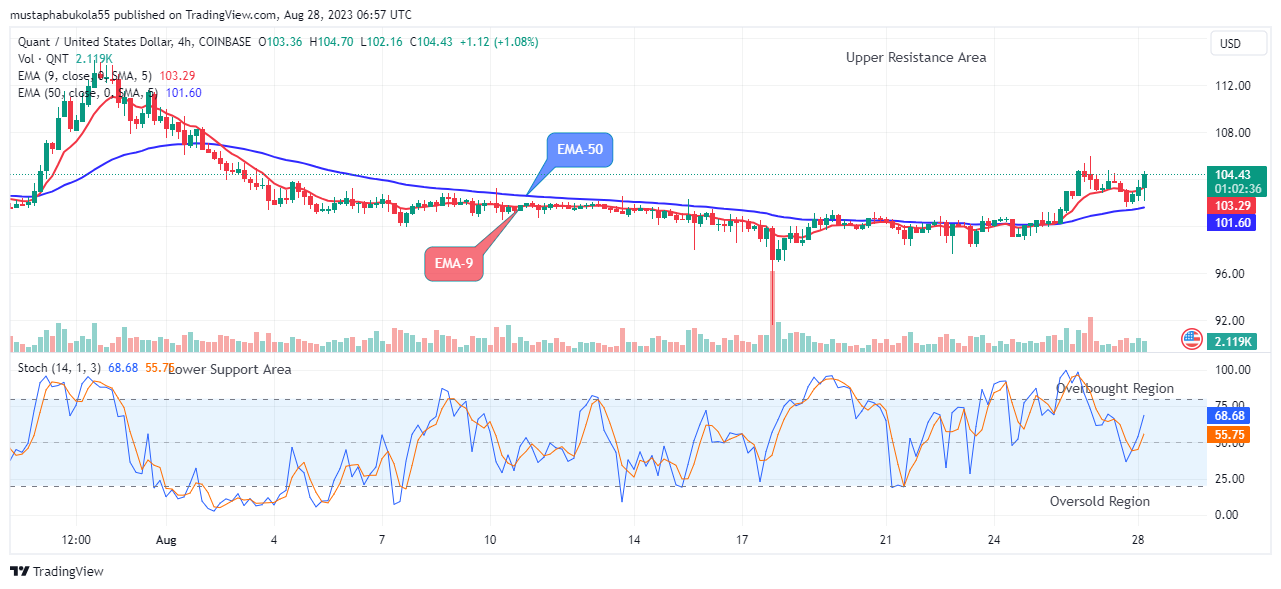Image resolution: width=1281 pixels, height=589 pixels.
Task: Select the Lower Support Area text annotation
Action: [x=230, y=370]
